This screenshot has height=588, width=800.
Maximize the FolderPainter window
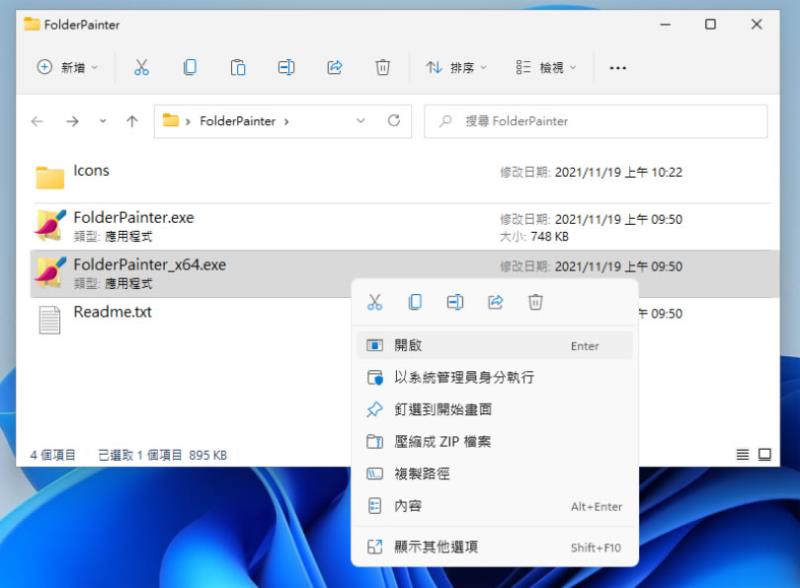tap(710, 24)
